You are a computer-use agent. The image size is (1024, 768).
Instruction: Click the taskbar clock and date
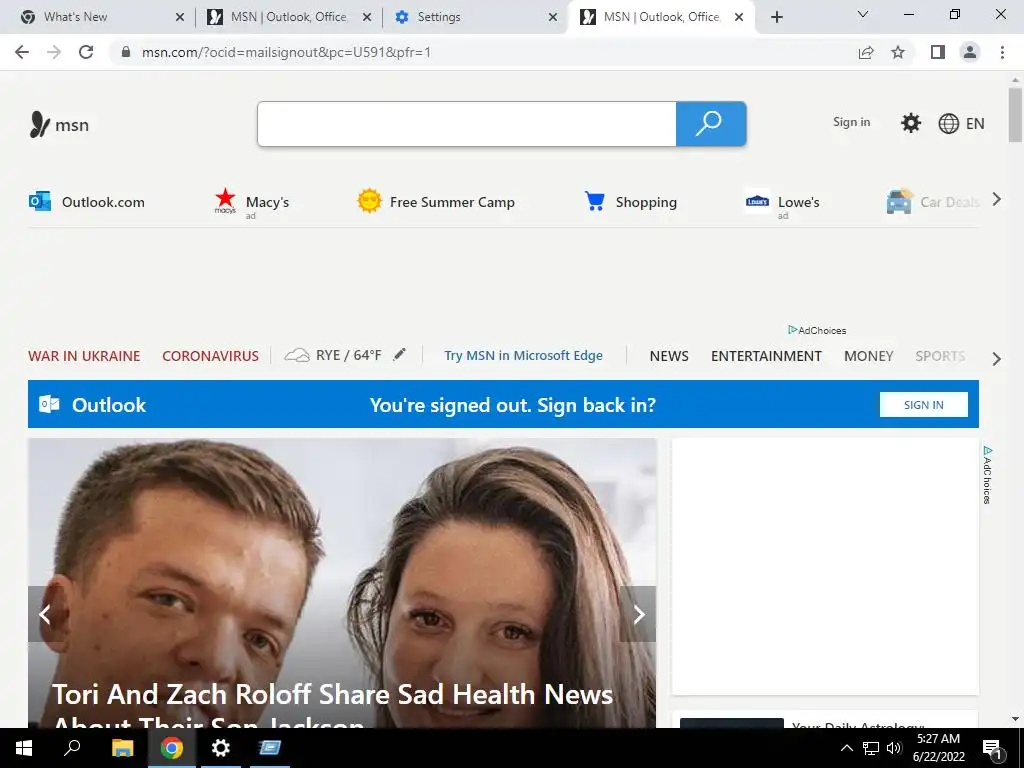(x=938, y=748)
